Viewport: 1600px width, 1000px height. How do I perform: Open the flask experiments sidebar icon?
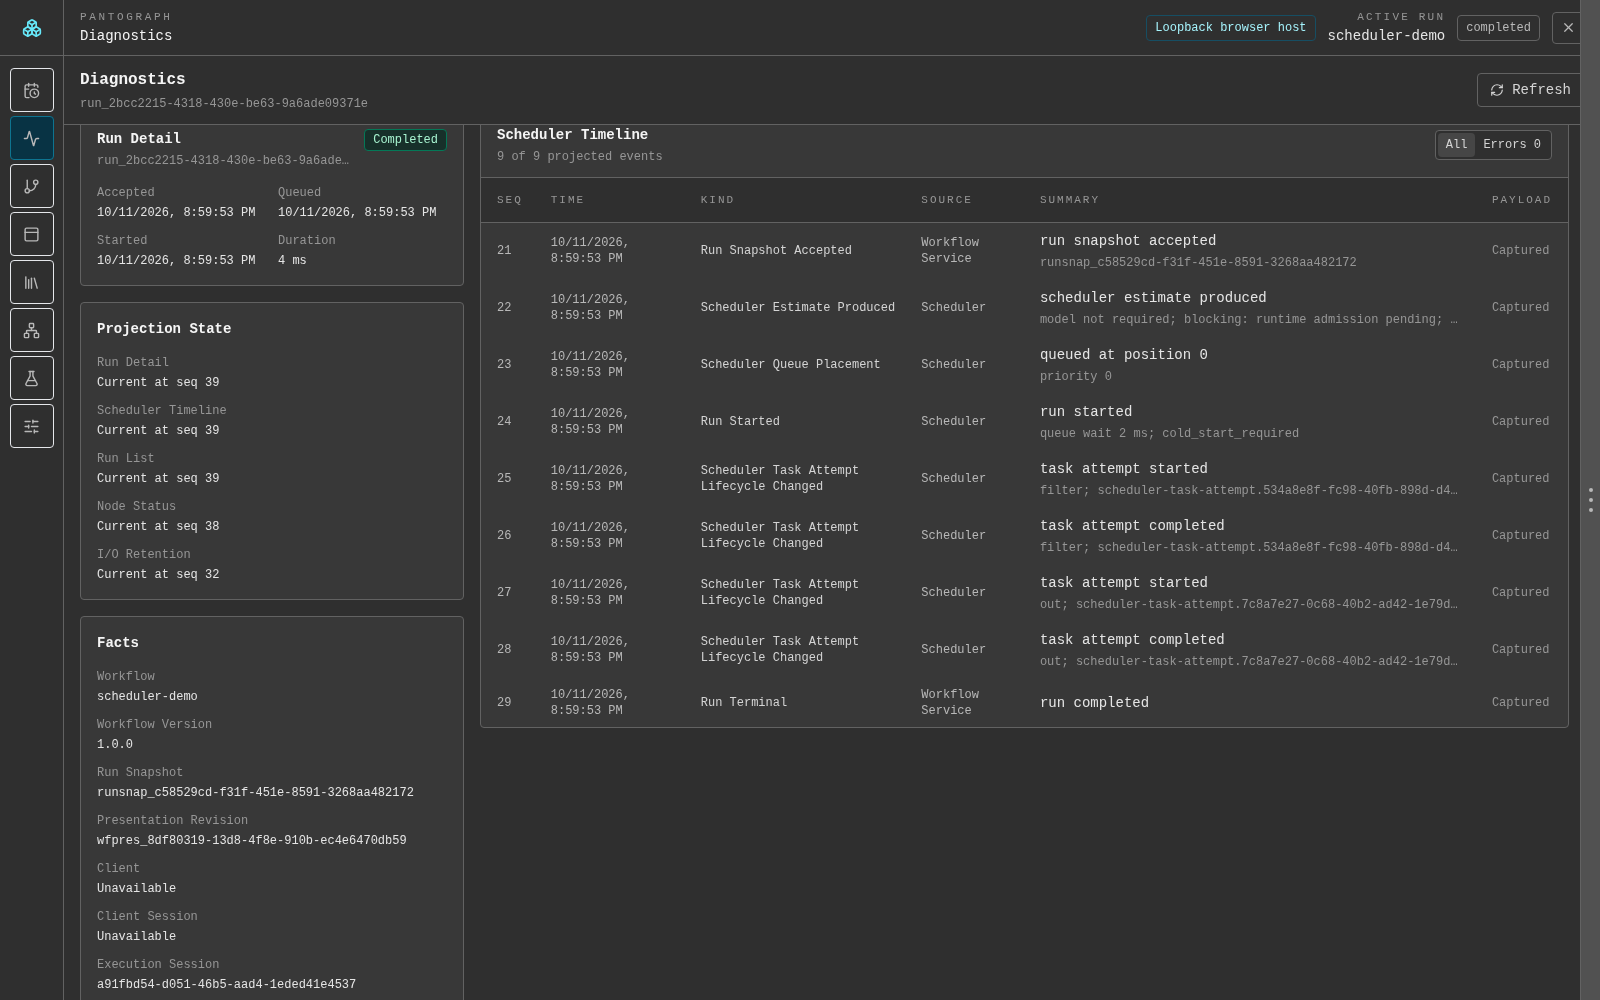click(32, 378)
